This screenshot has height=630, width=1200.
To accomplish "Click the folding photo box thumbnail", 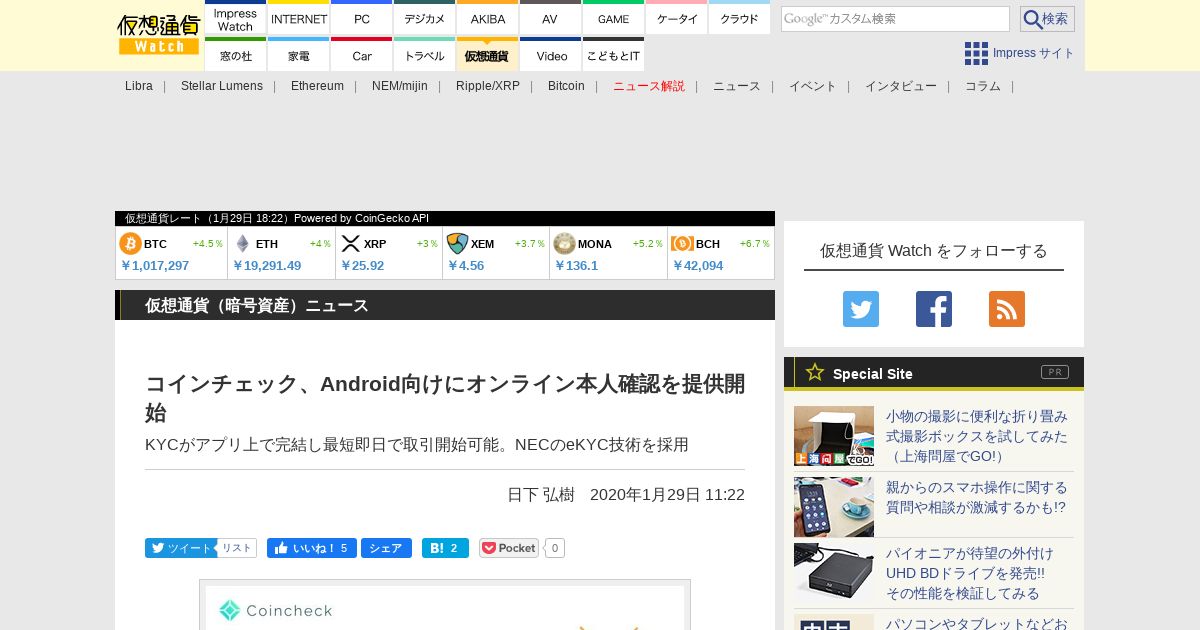I will (x=834, y=436).
